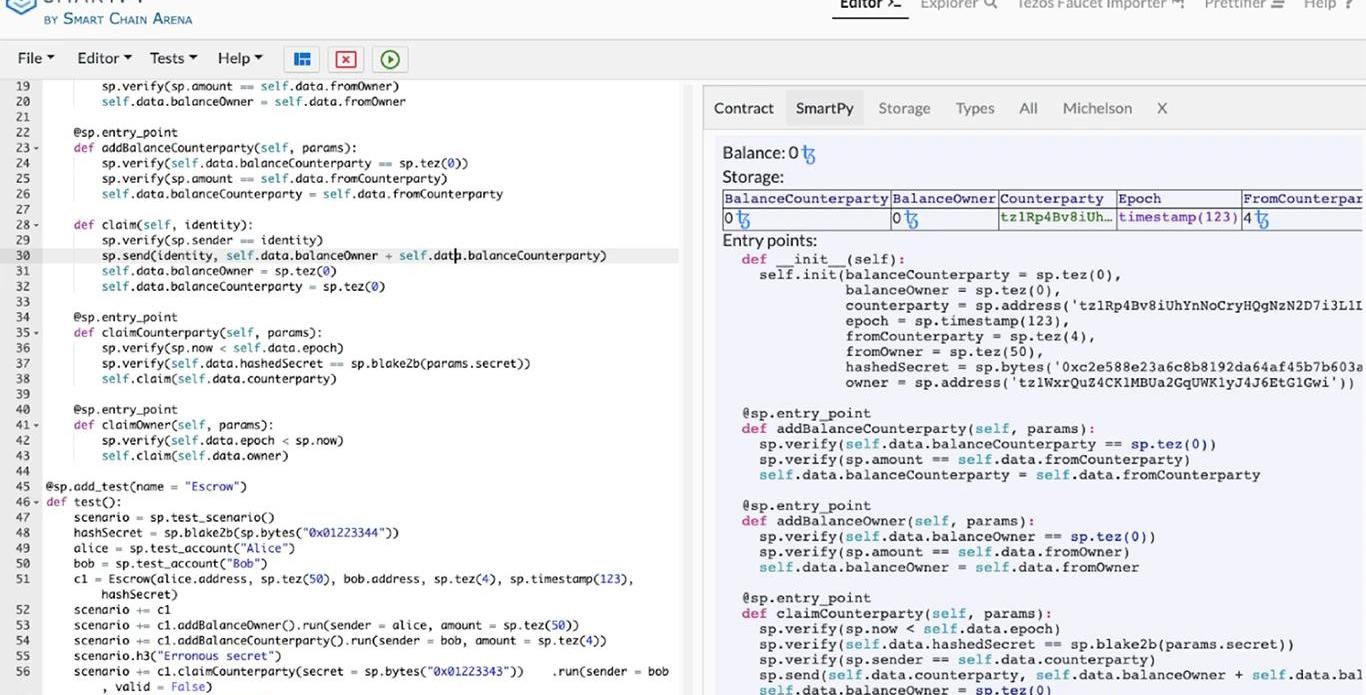Switch to the Contract tab
Screen dimensions: 1366x695
(743, 108)
